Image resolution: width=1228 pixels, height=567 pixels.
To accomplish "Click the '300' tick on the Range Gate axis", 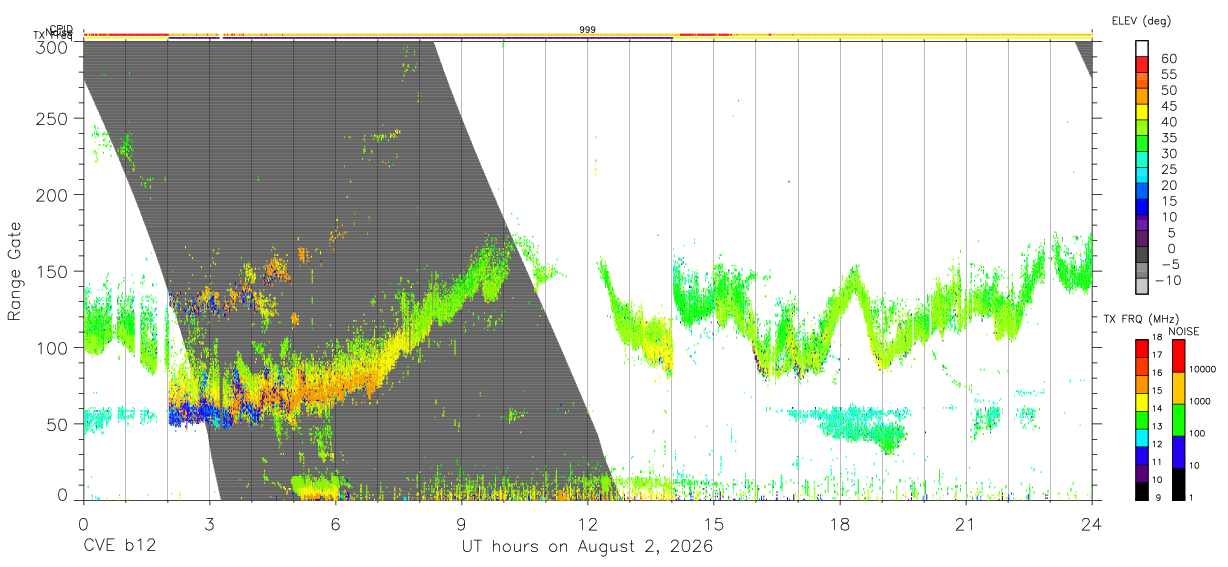I will (52, 46).
